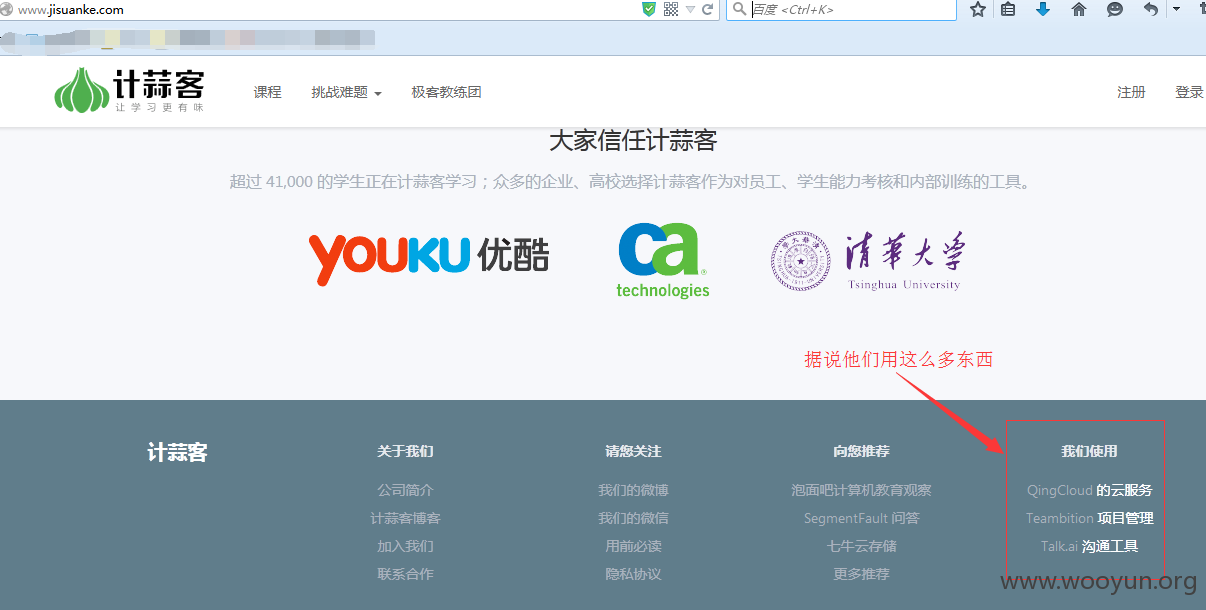Click the chat smiley face icon
This screenshot has width=1206, height=610.
(1115, 9)
